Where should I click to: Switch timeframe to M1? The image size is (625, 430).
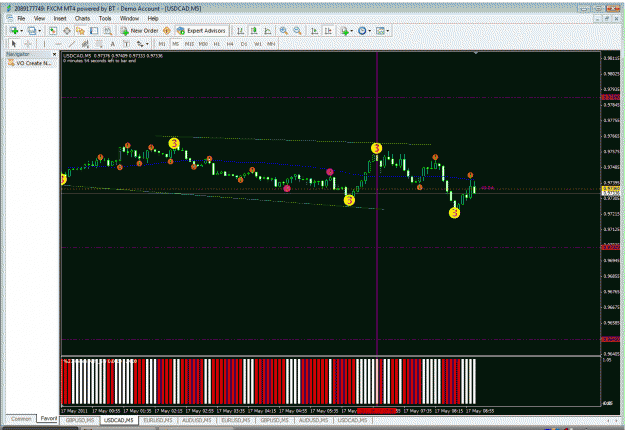click(162, 44)
